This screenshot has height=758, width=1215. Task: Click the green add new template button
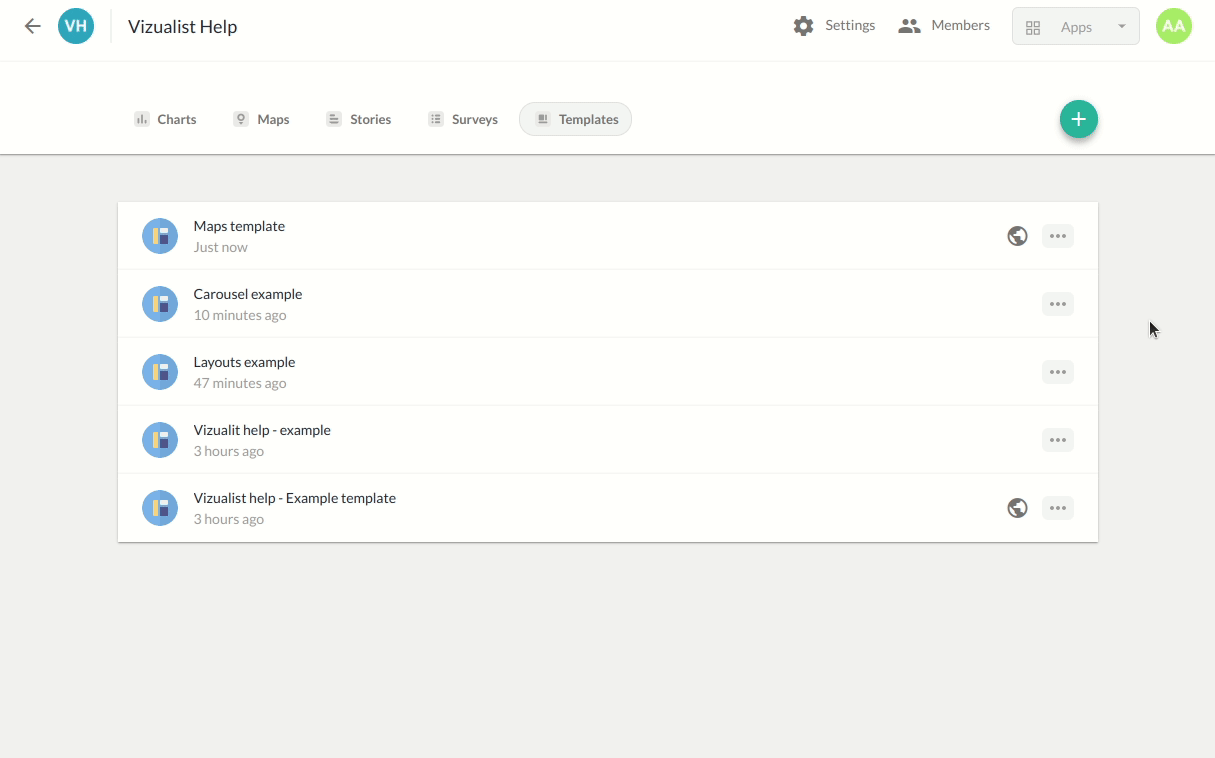1078,120
